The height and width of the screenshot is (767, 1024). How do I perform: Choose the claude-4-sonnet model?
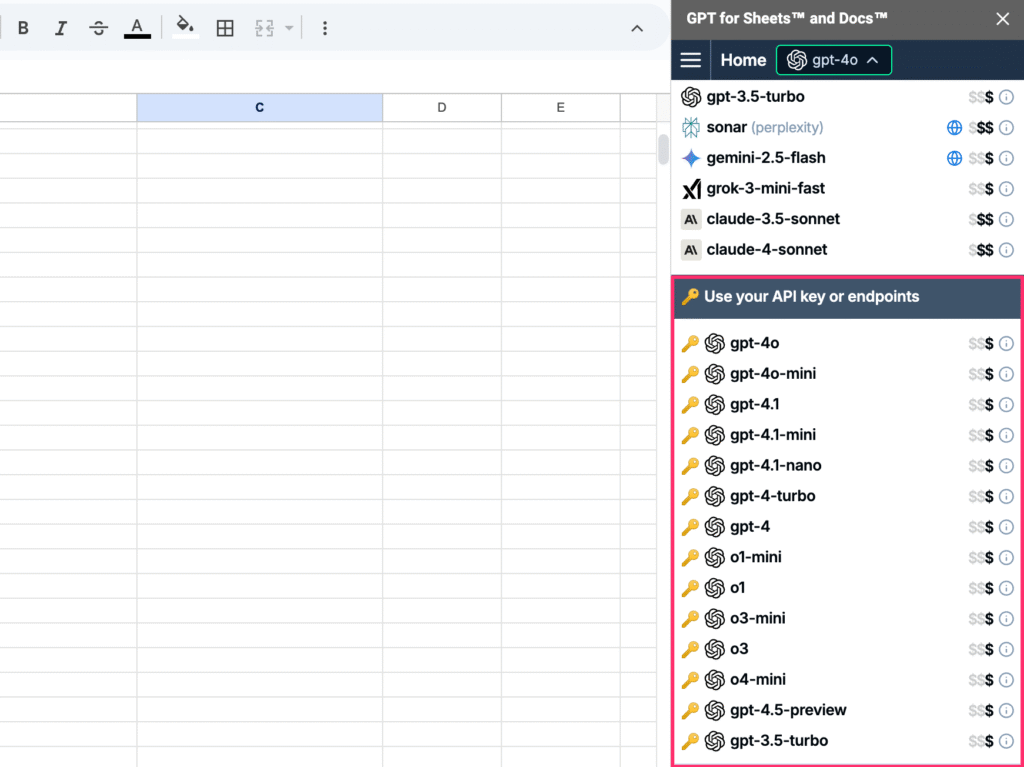pyautogui.click(x=847, y=250)
